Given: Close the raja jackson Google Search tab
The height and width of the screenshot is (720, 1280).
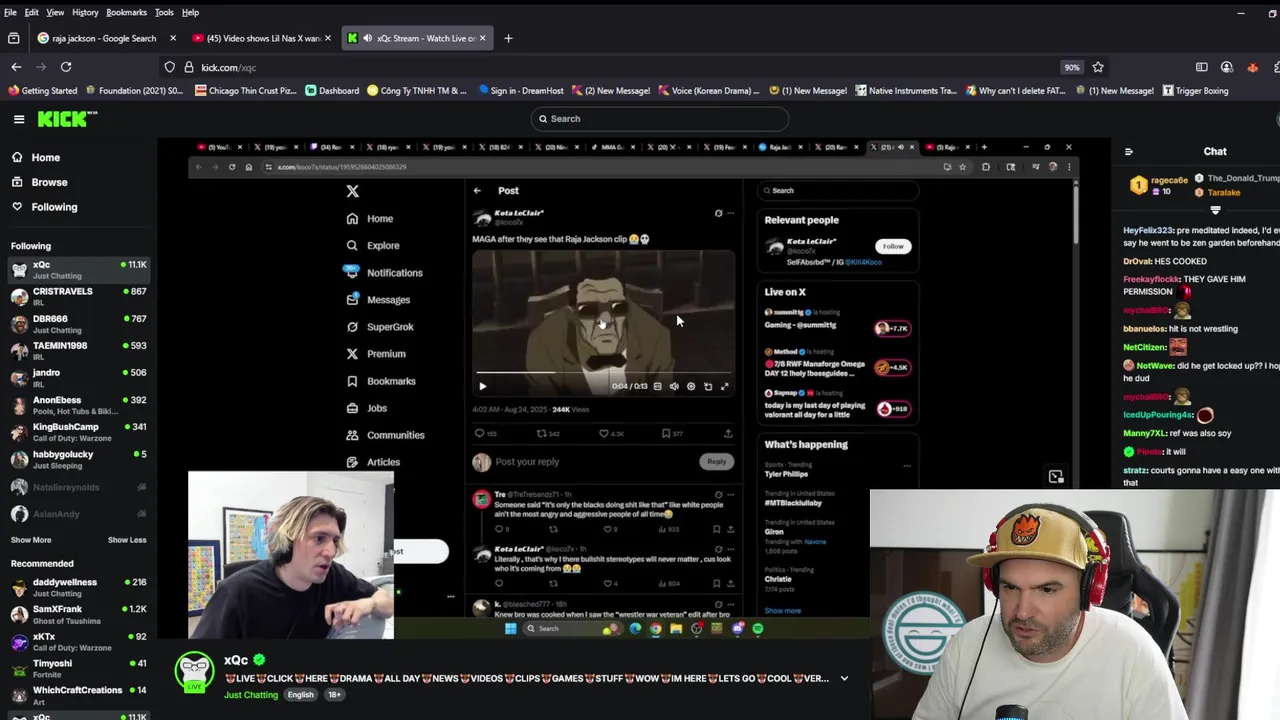Looking at the screenshot, I should tap(173, 38).
